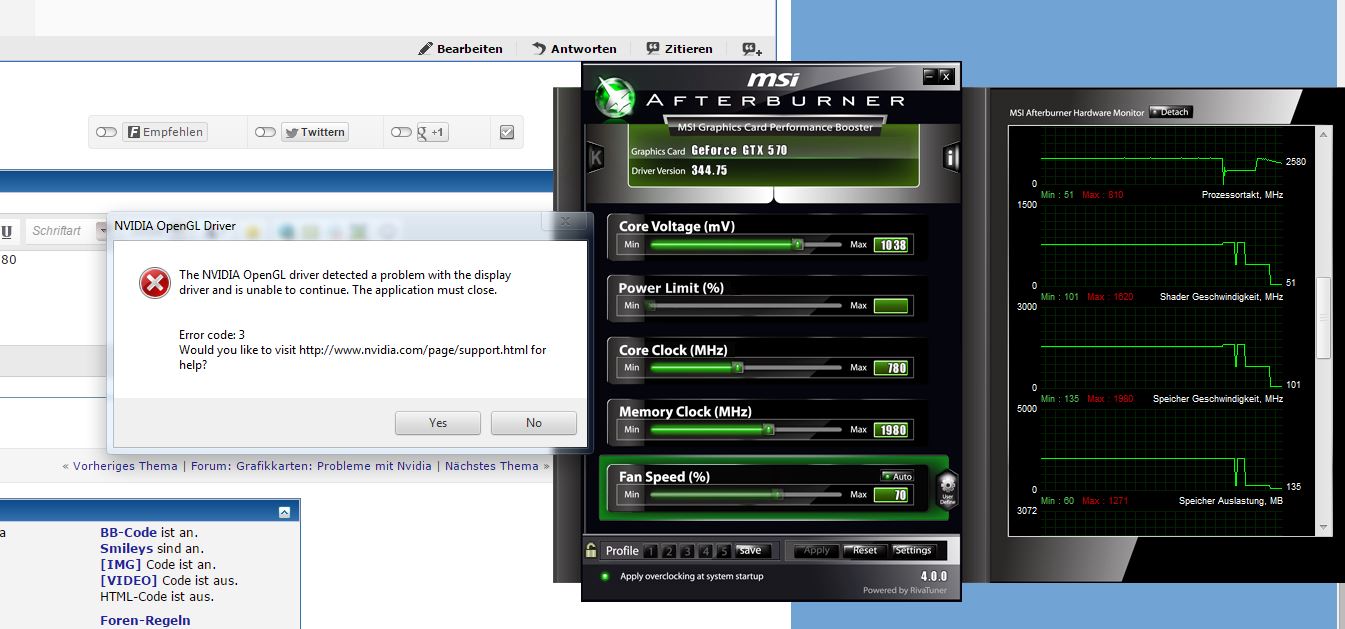
Task: Tick the social sharing settings checkbox
Action: click(507, 132)
